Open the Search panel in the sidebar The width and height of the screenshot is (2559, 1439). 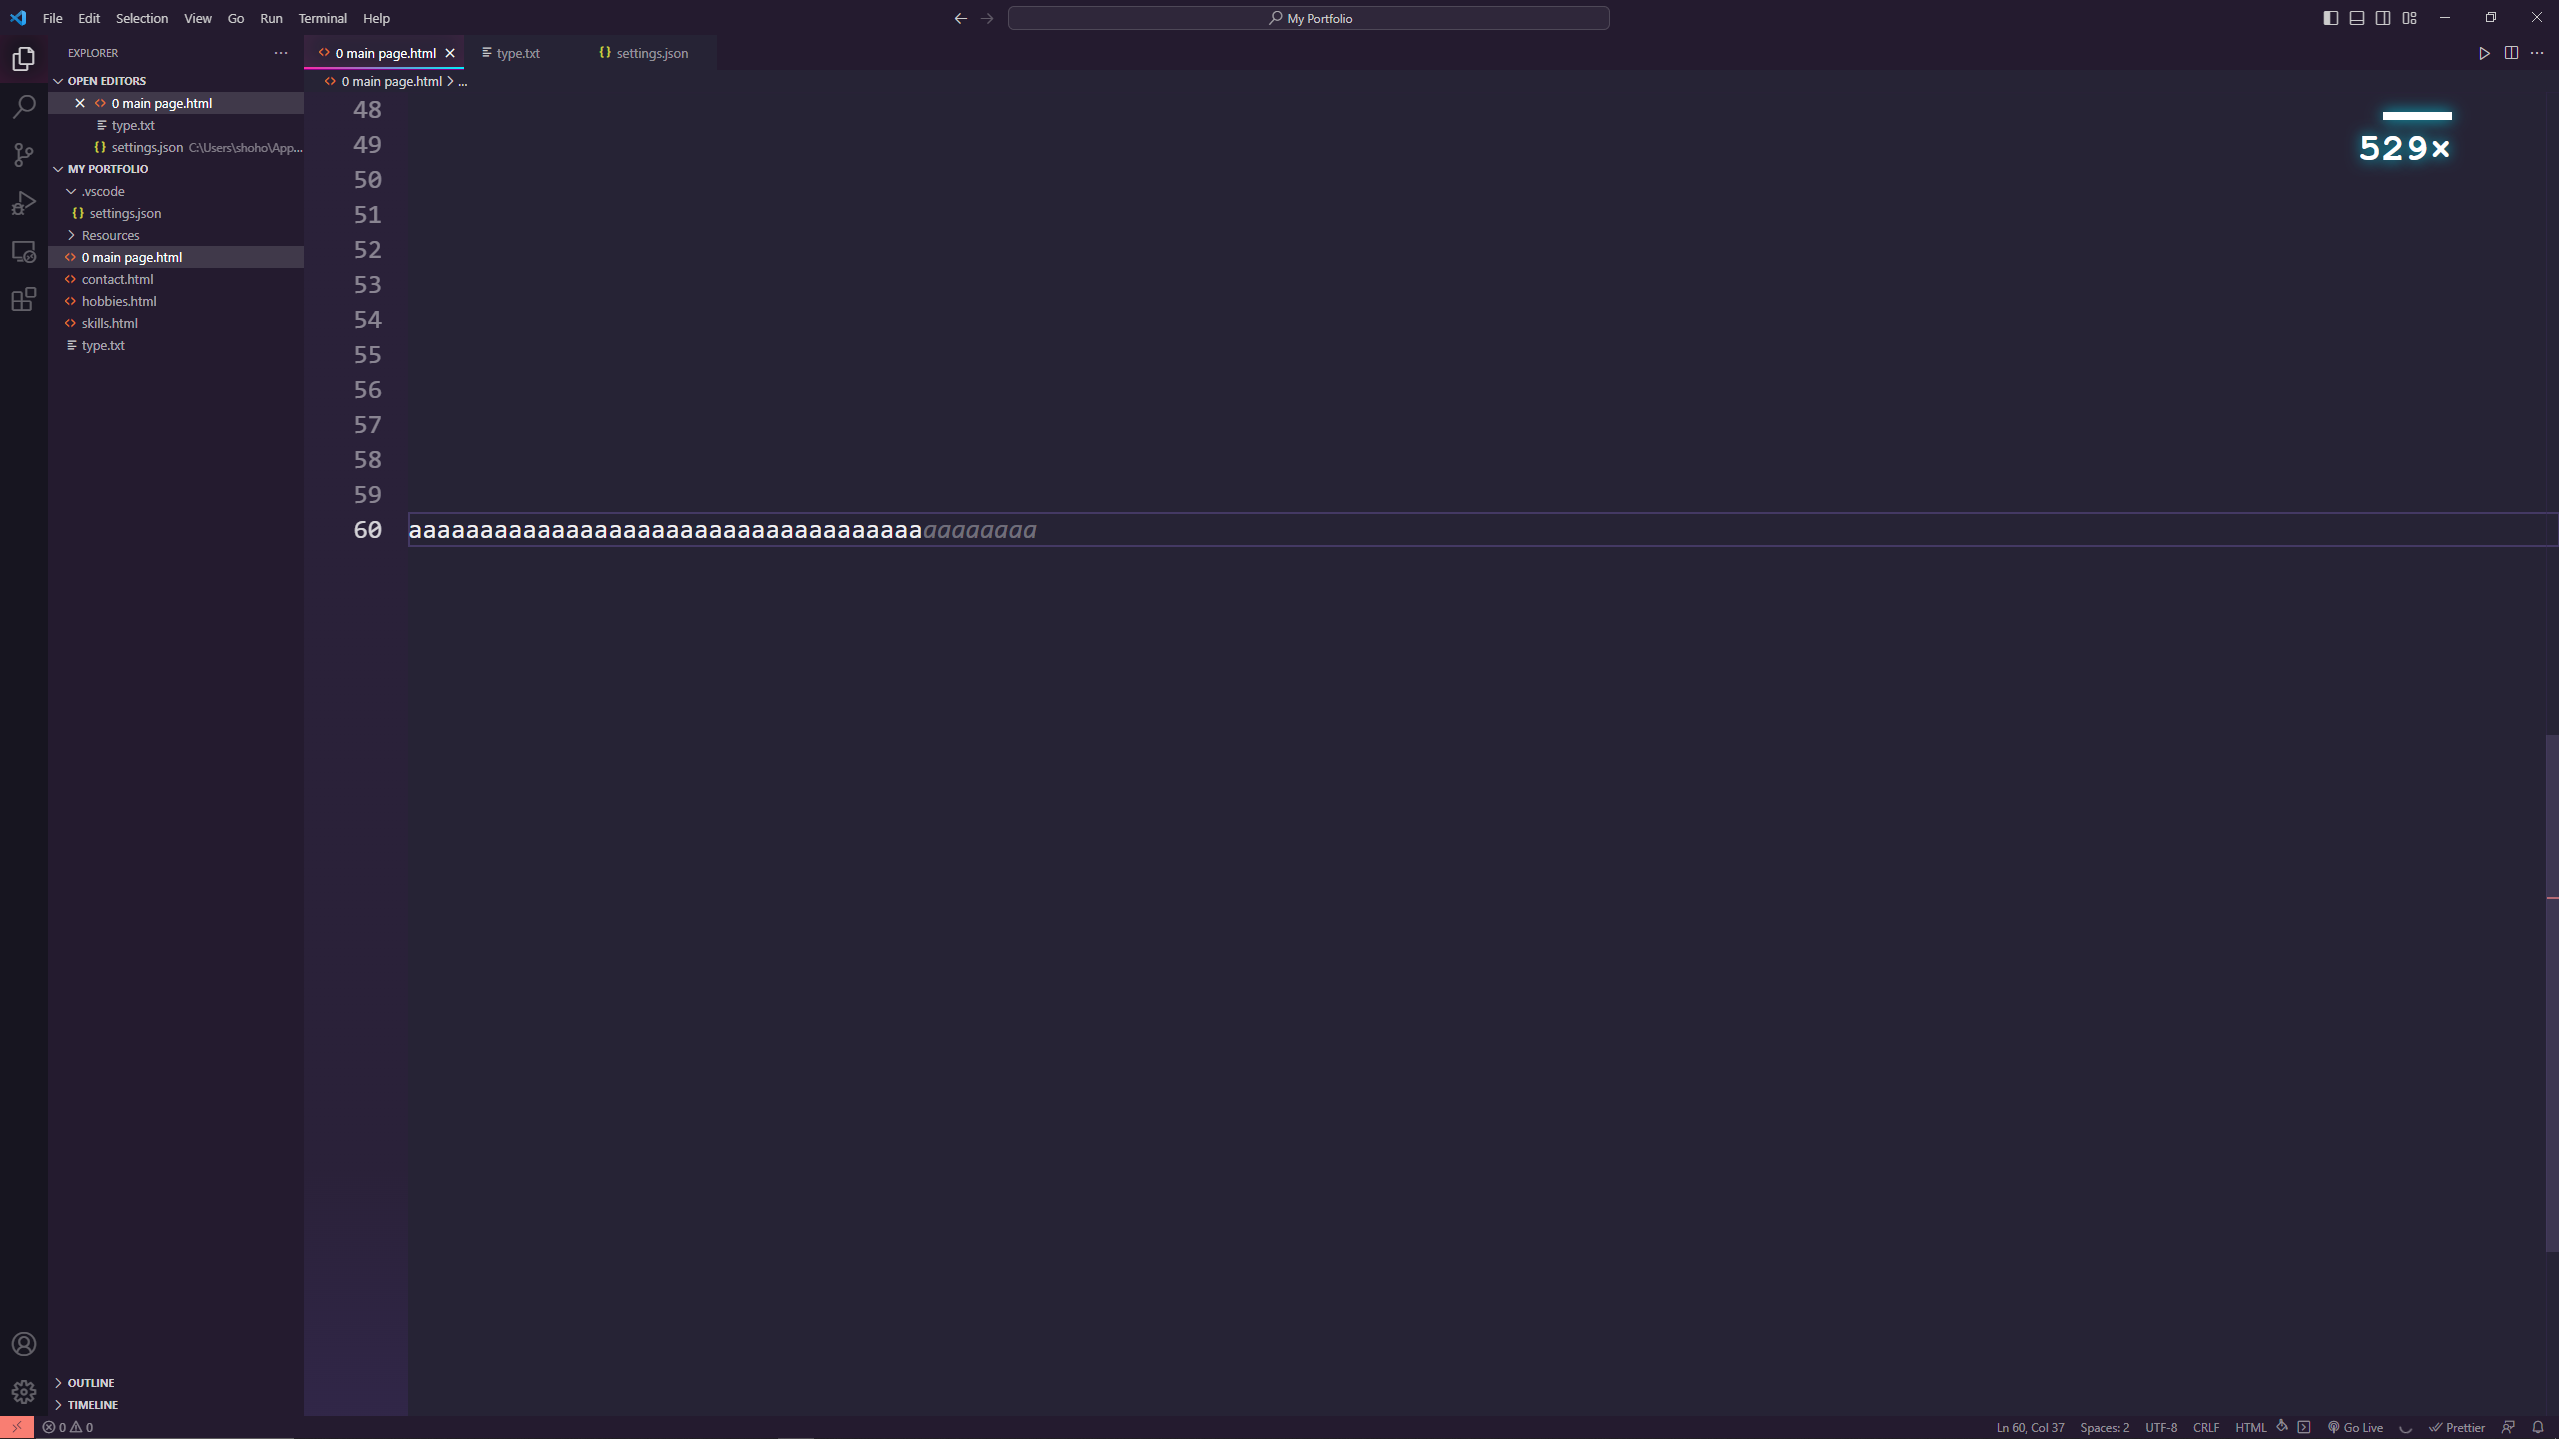[23, 106]
